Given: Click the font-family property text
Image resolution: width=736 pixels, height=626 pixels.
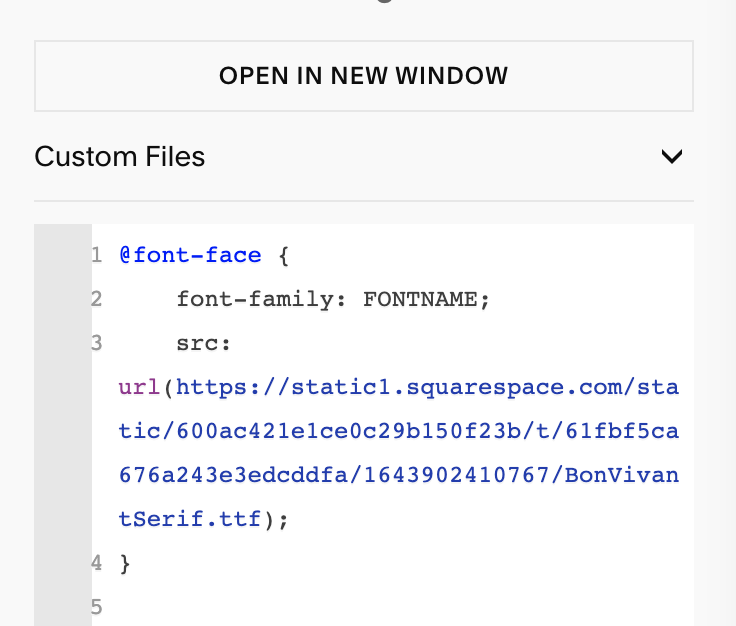Looking at the screenshot, I should click(255, 299).
